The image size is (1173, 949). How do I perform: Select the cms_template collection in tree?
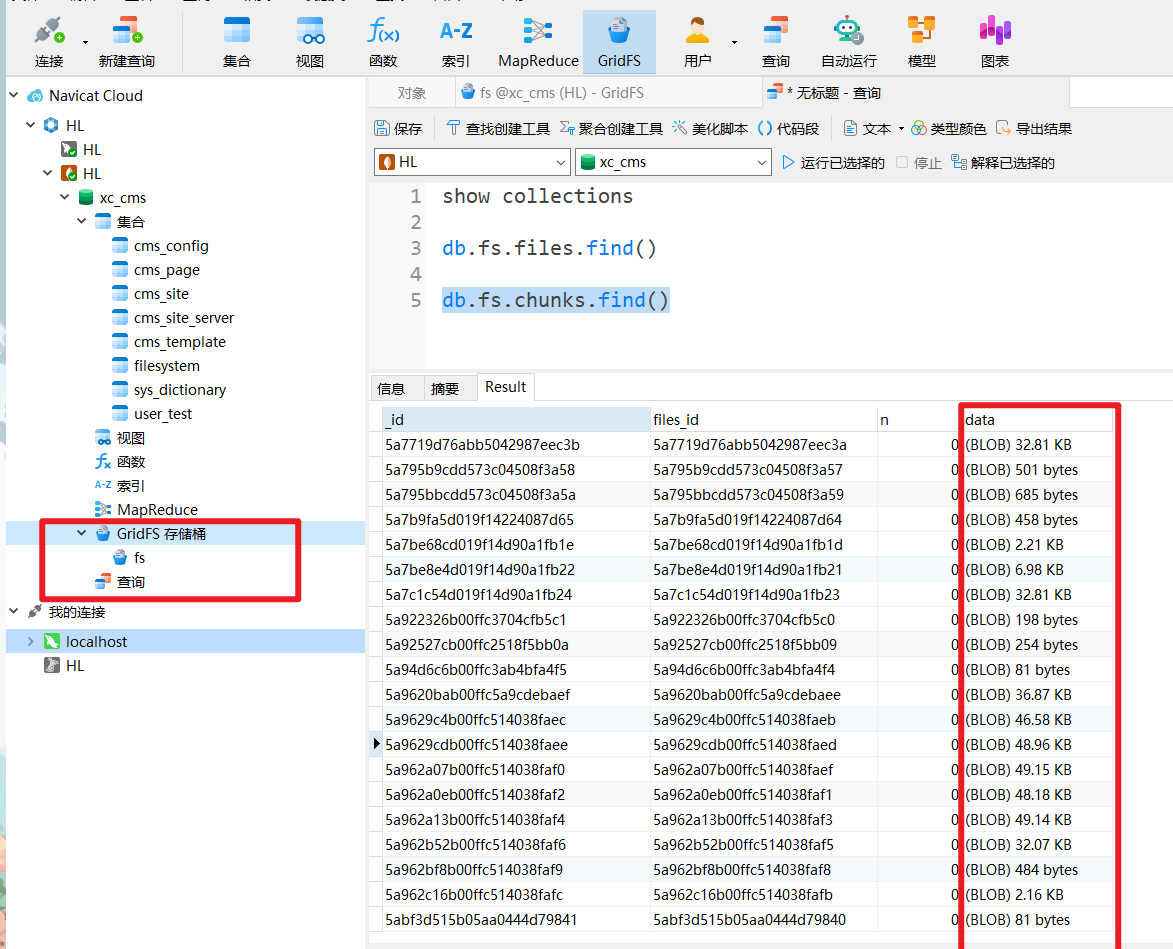pos(179,342)
